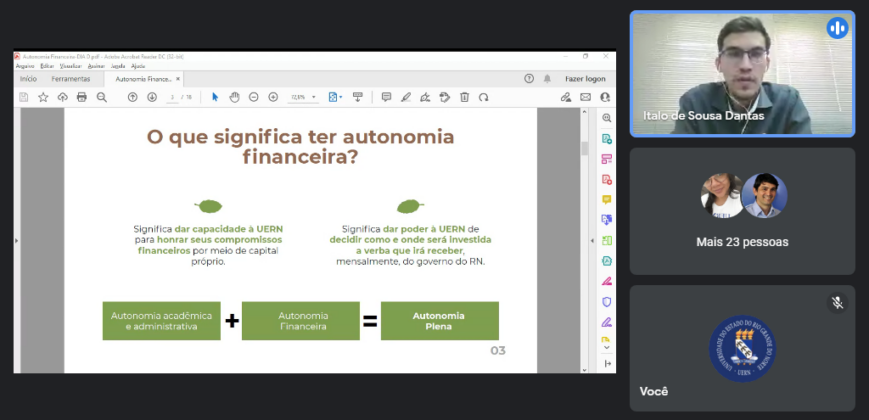Click the upload to cloud icon
The image size is (869, 420).
coord(63,97)
